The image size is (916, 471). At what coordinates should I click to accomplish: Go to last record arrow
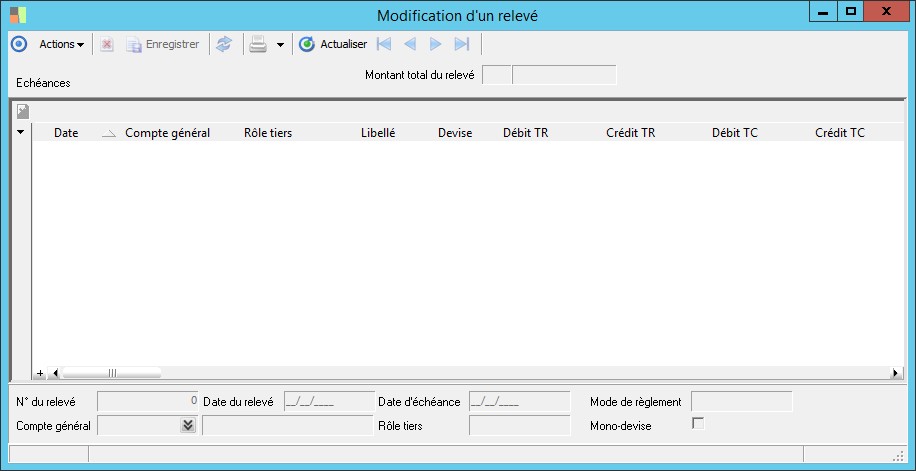[462, 44]
